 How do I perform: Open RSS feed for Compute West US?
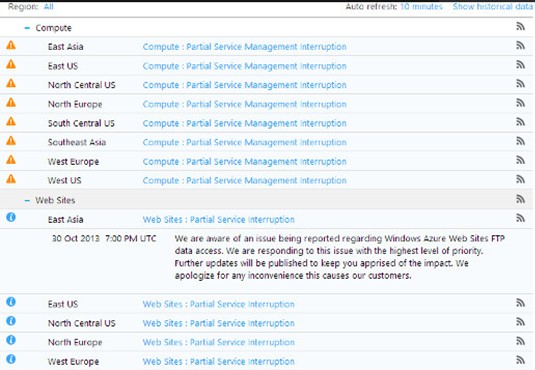pos(520,179)
